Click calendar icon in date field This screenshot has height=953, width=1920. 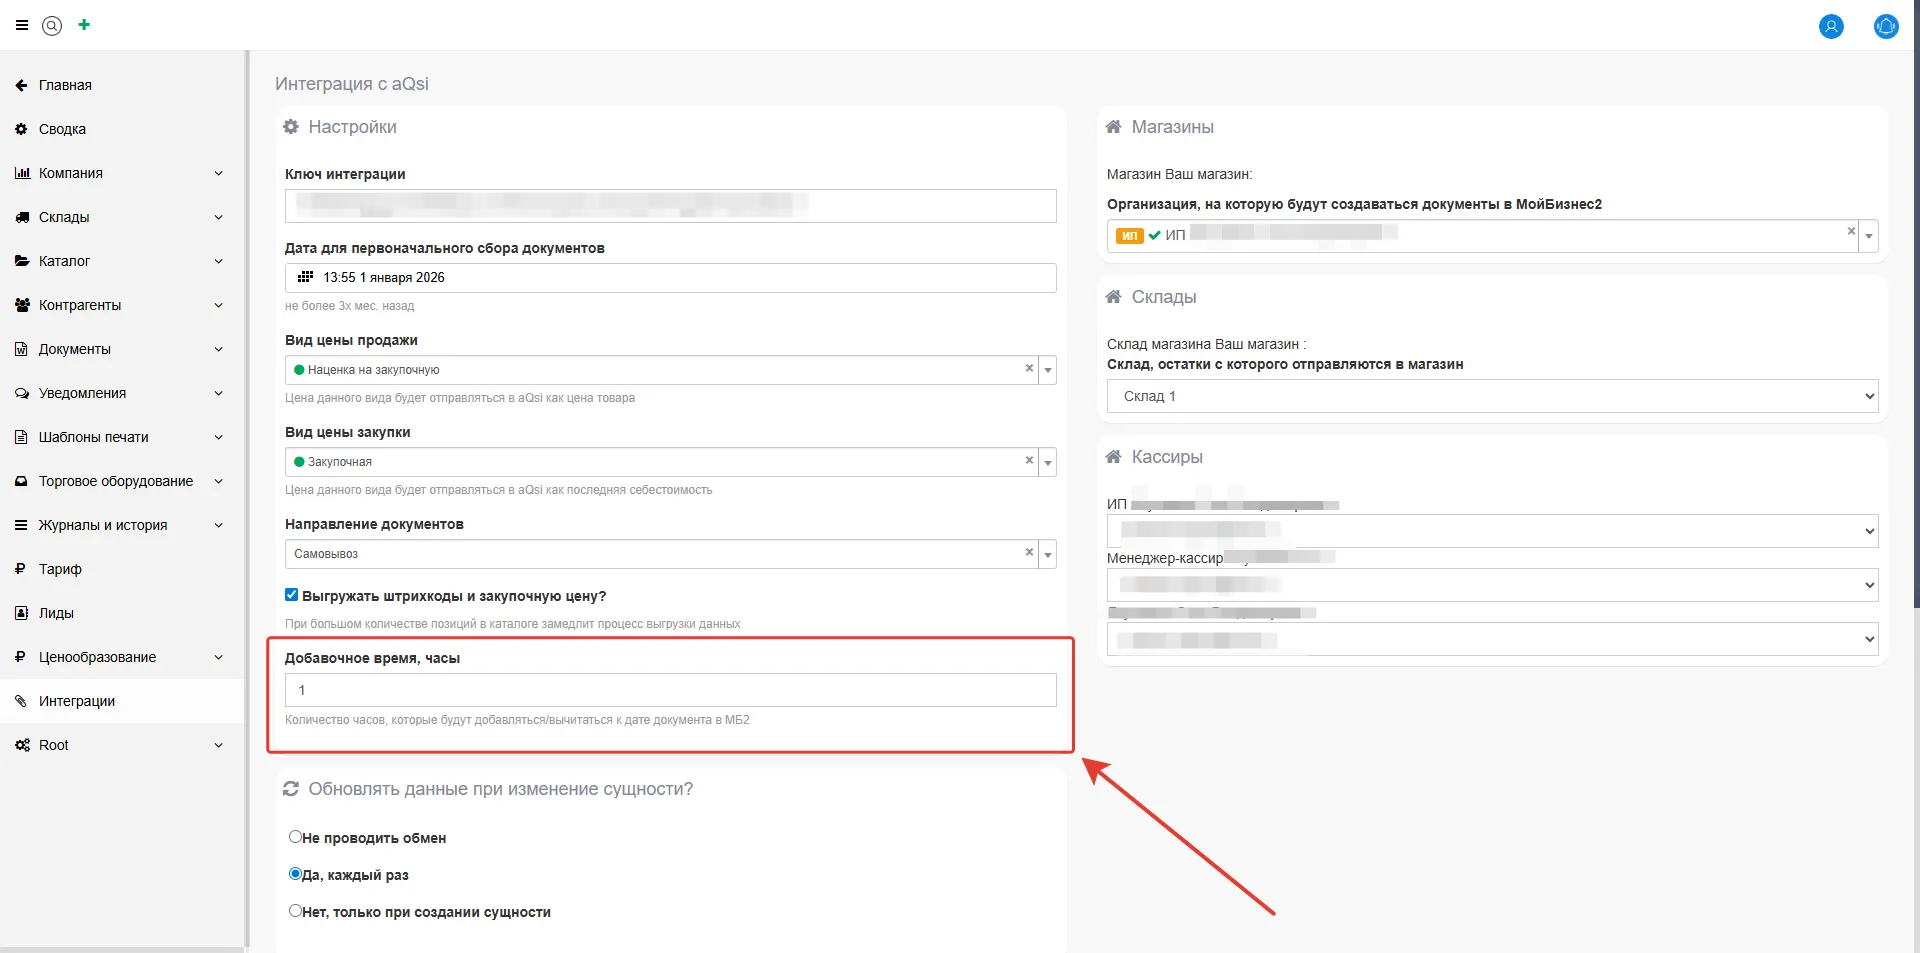coord(306,277)
